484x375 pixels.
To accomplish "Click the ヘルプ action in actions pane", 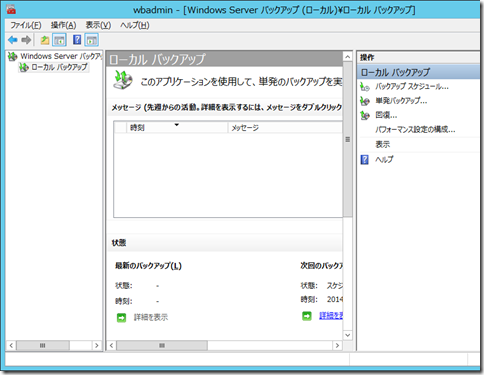I will tap(384, 159).
